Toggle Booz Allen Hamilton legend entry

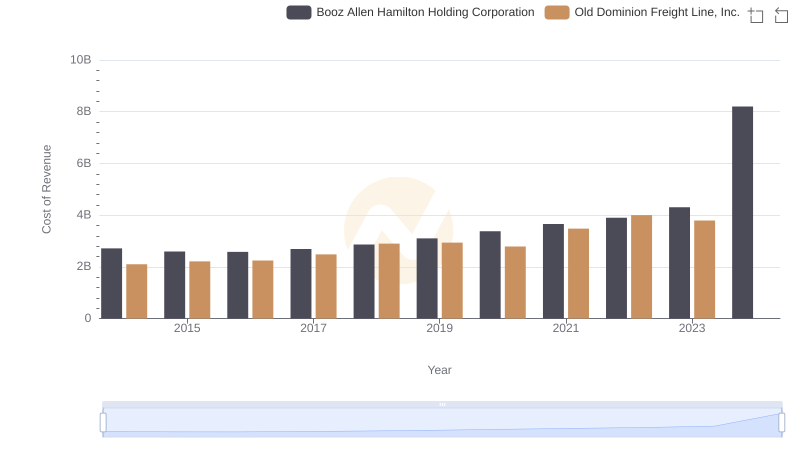click(x=410, y=12)
